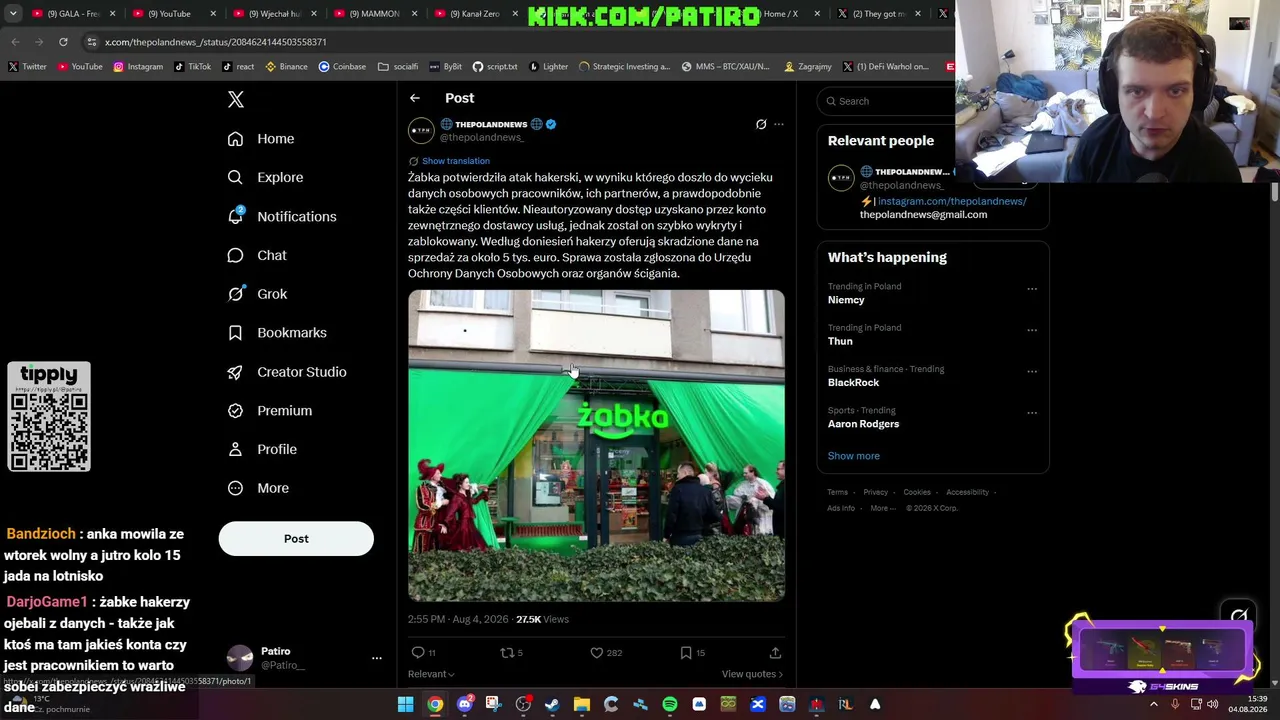Click the share post icon
Screen dimensions: 1280x720
[775, 653]
